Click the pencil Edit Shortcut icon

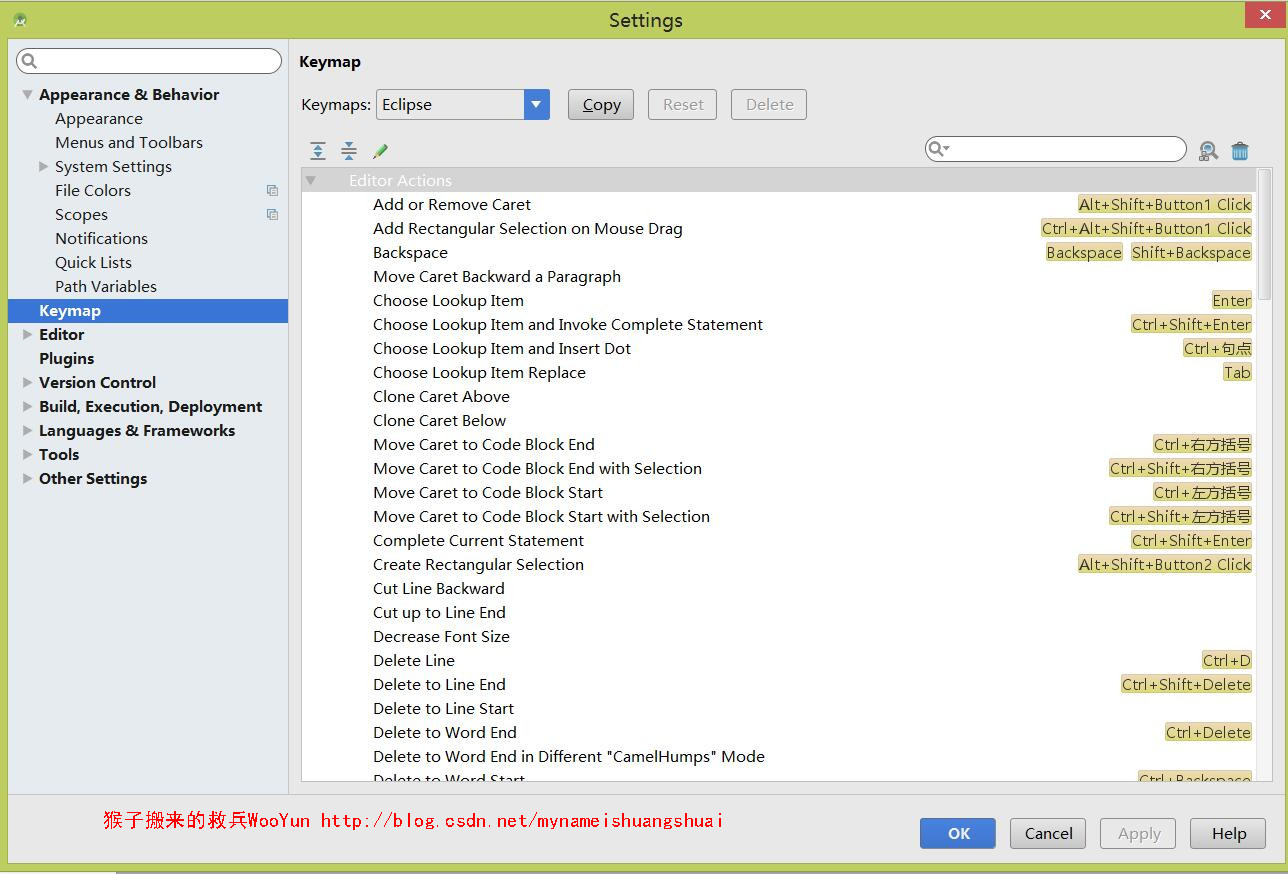click(x=380, y=151)
